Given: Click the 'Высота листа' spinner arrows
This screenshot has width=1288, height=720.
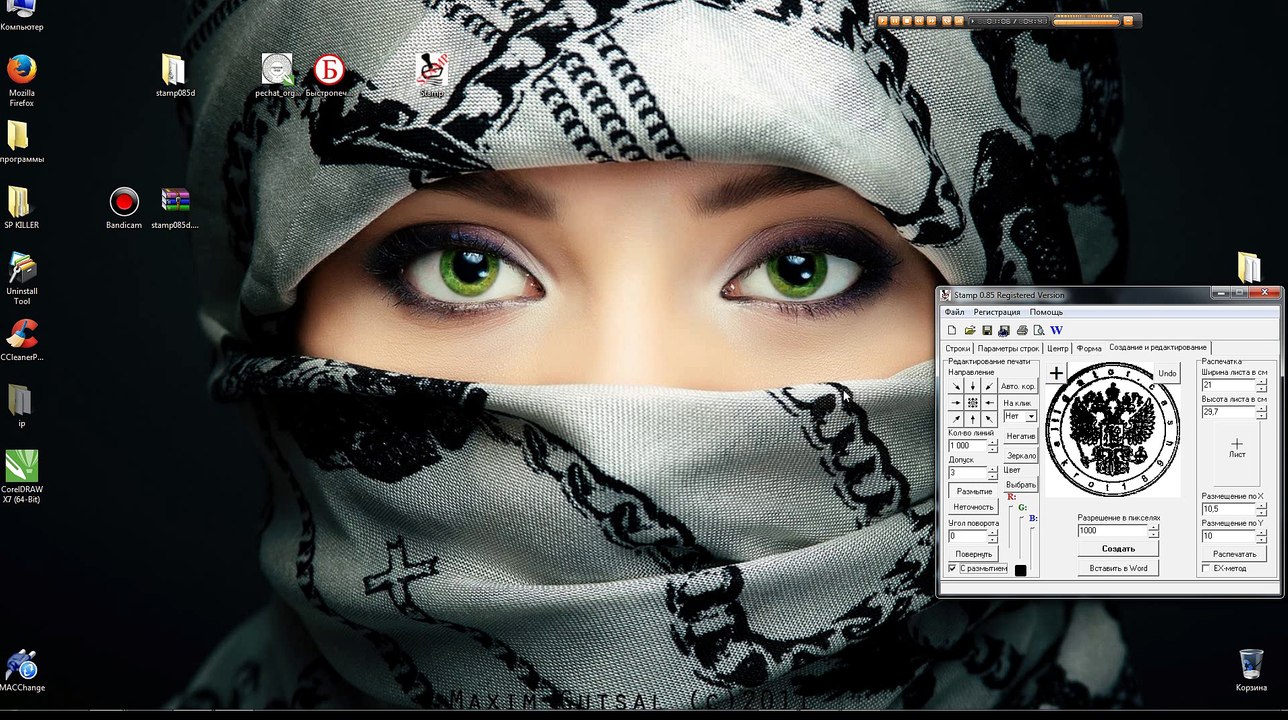Looking at the screenshot, I should 1261,412.
